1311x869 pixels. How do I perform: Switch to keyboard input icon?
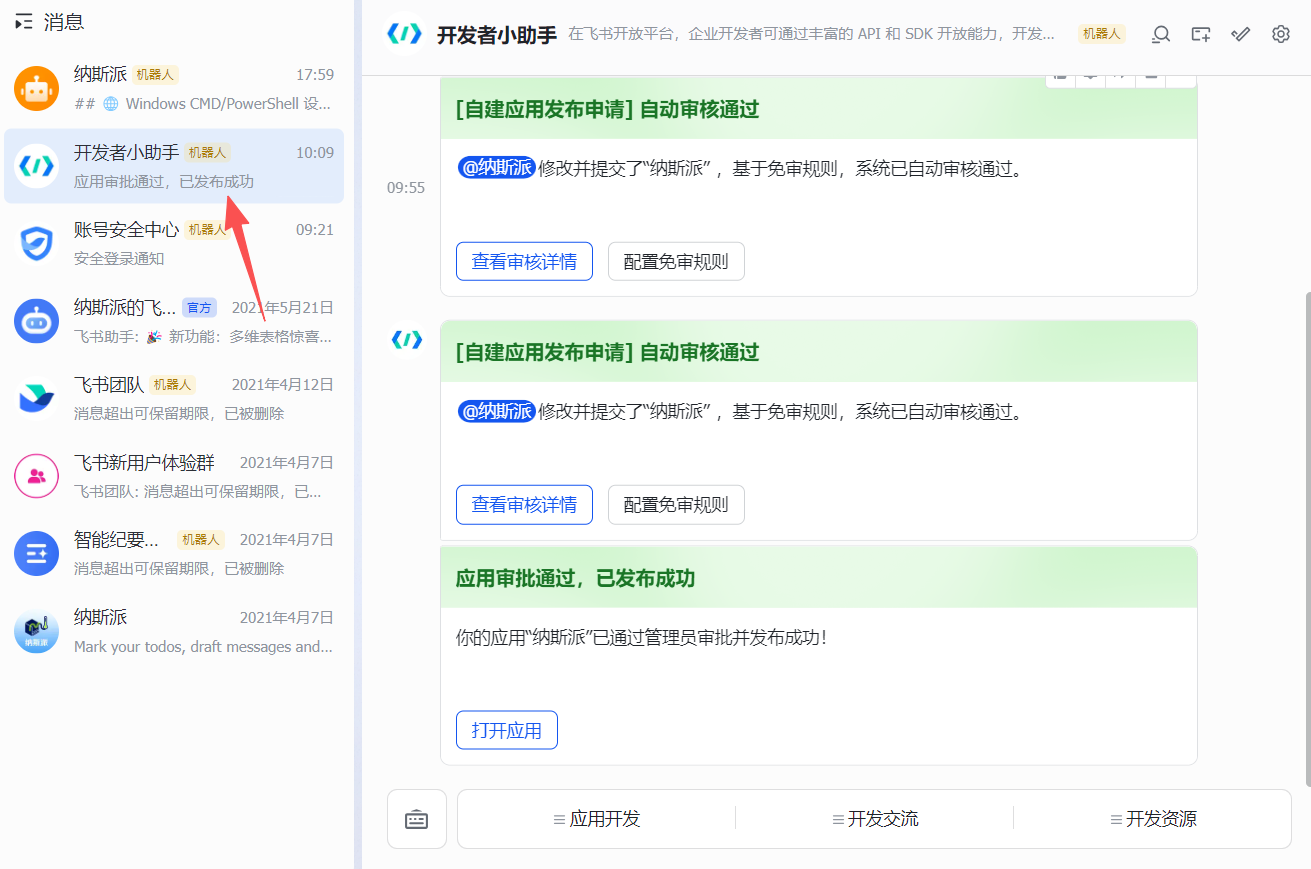pos(417,819)
